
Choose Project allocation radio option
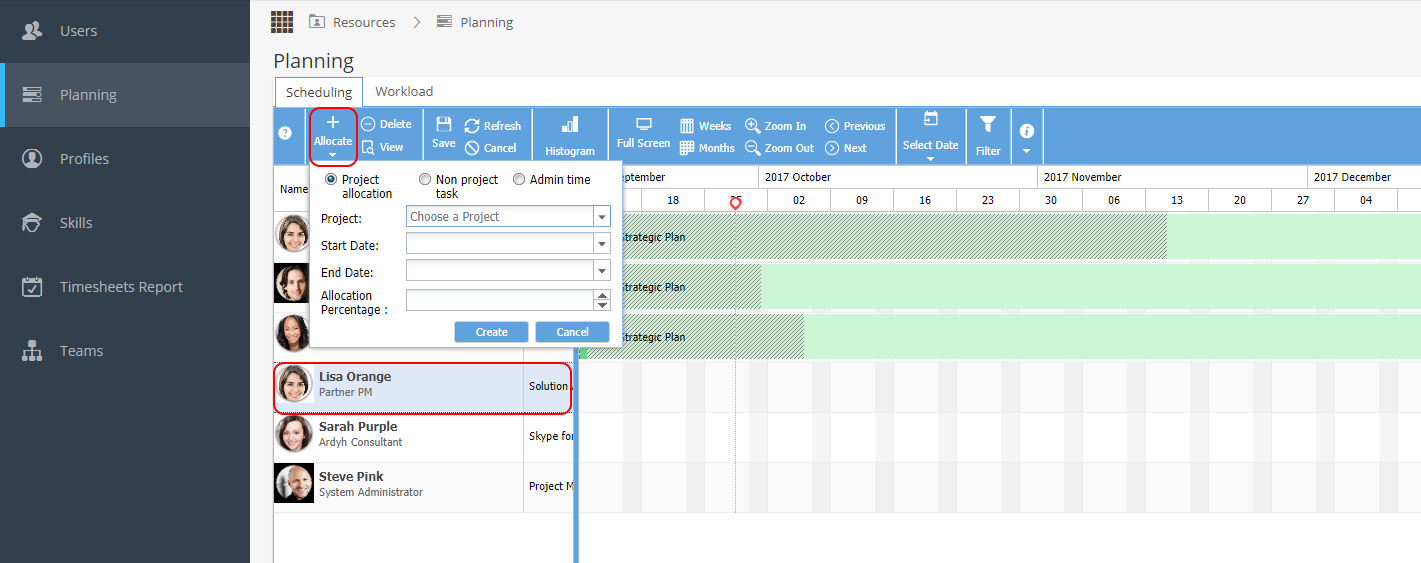[x=331, y=180]
